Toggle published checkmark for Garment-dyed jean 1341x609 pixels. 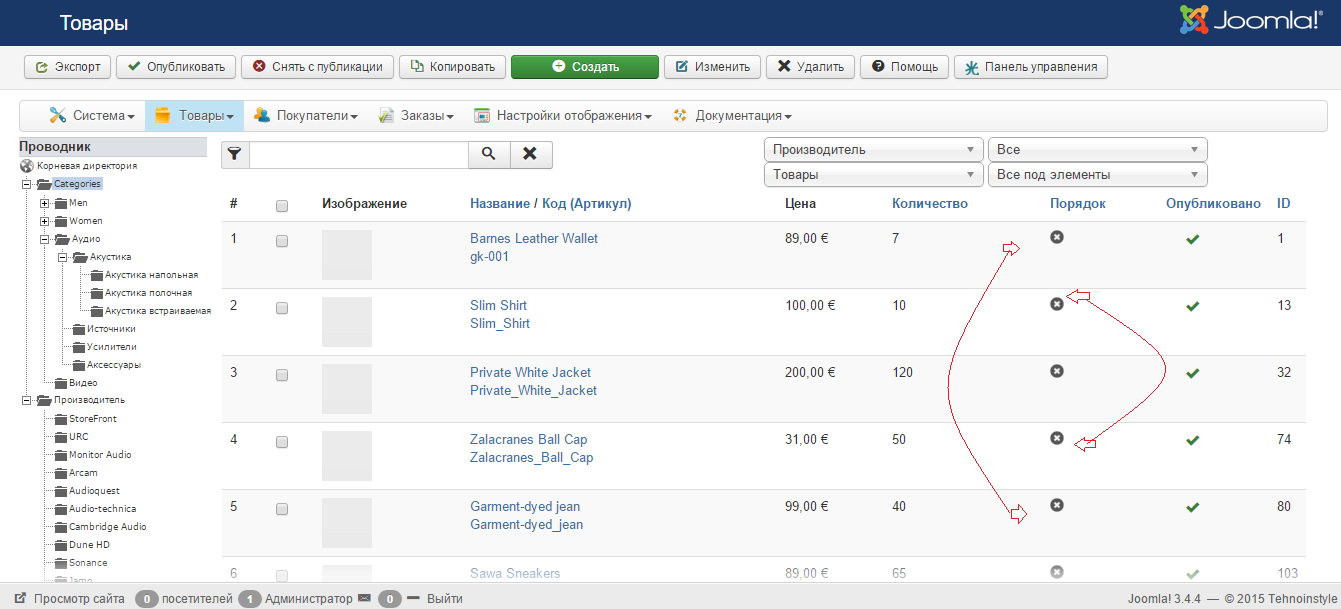[x=1192, y=507]
